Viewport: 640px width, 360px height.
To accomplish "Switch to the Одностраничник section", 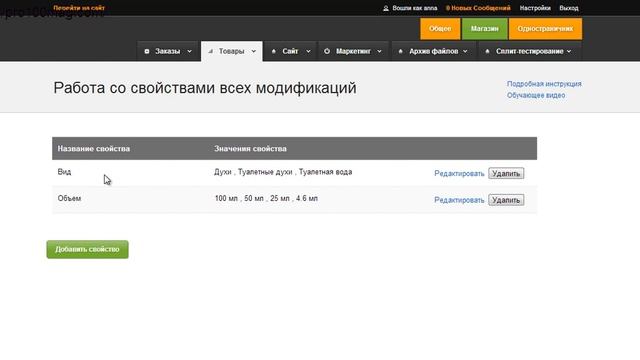I will pos(545,29).
